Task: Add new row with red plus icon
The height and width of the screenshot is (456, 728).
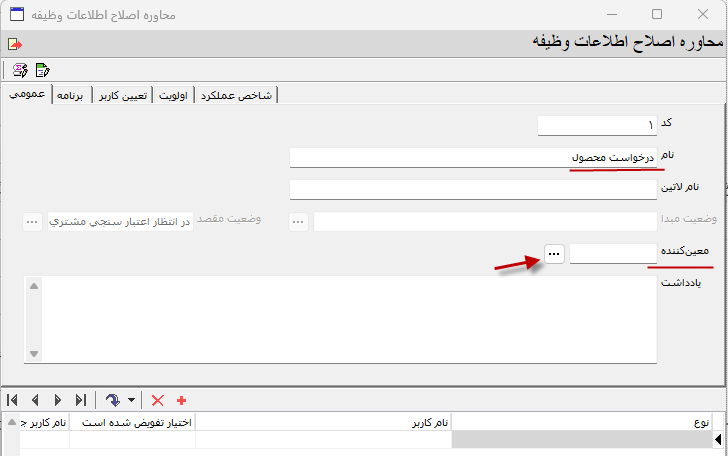Action: (181, 399)
